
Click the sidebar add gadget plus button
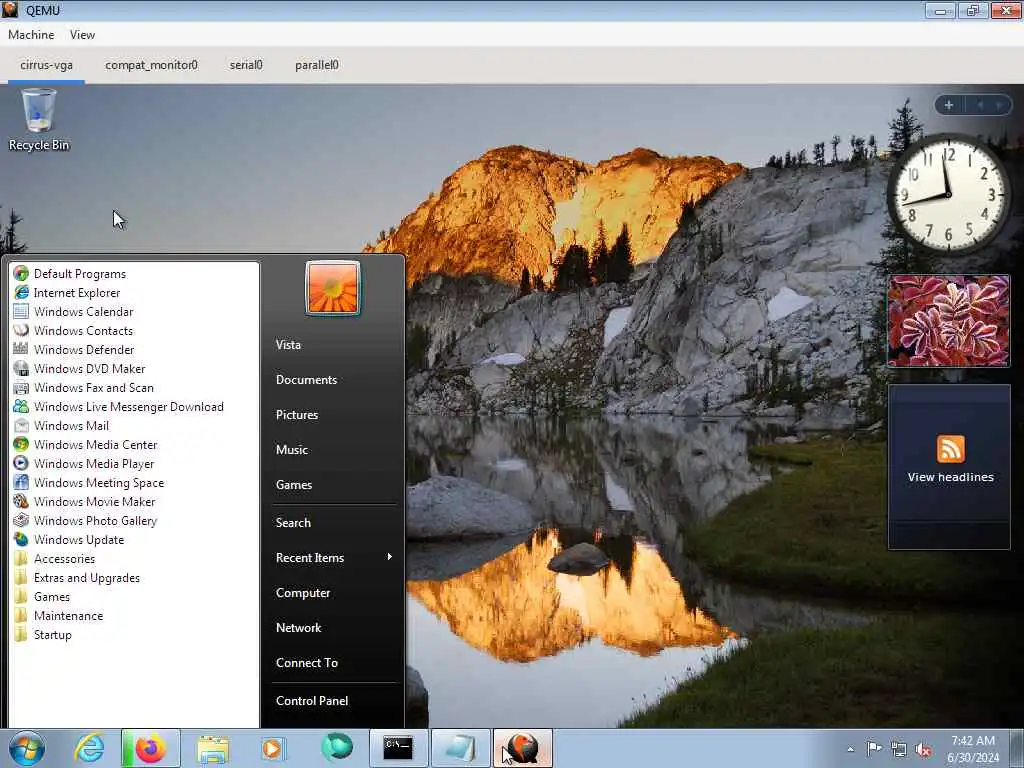coord(948,104)
